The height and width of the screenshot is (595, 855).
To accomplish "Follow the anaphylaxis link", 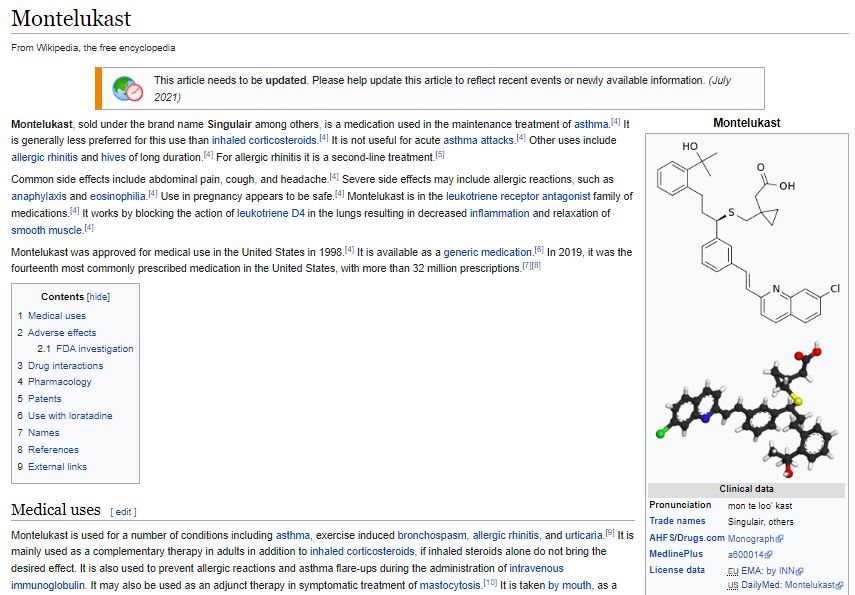I will (x=39, y=196).
